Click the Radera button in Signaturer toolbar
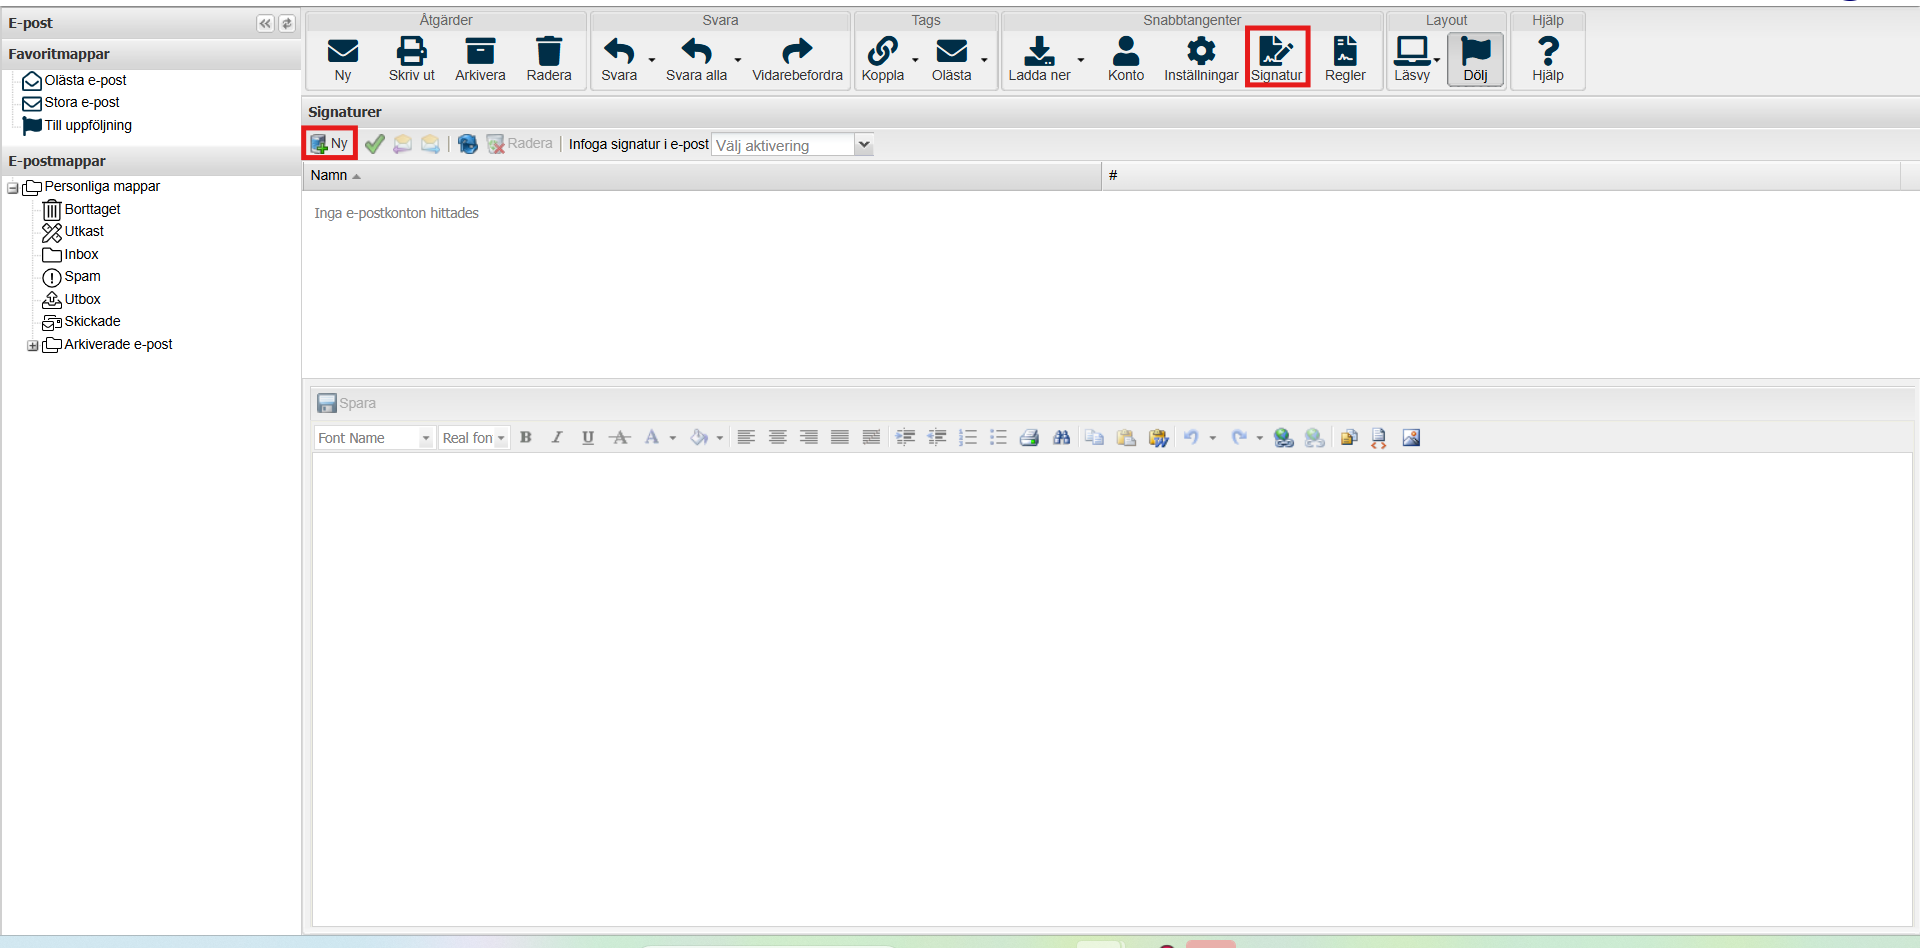 (x=520, y=144)
